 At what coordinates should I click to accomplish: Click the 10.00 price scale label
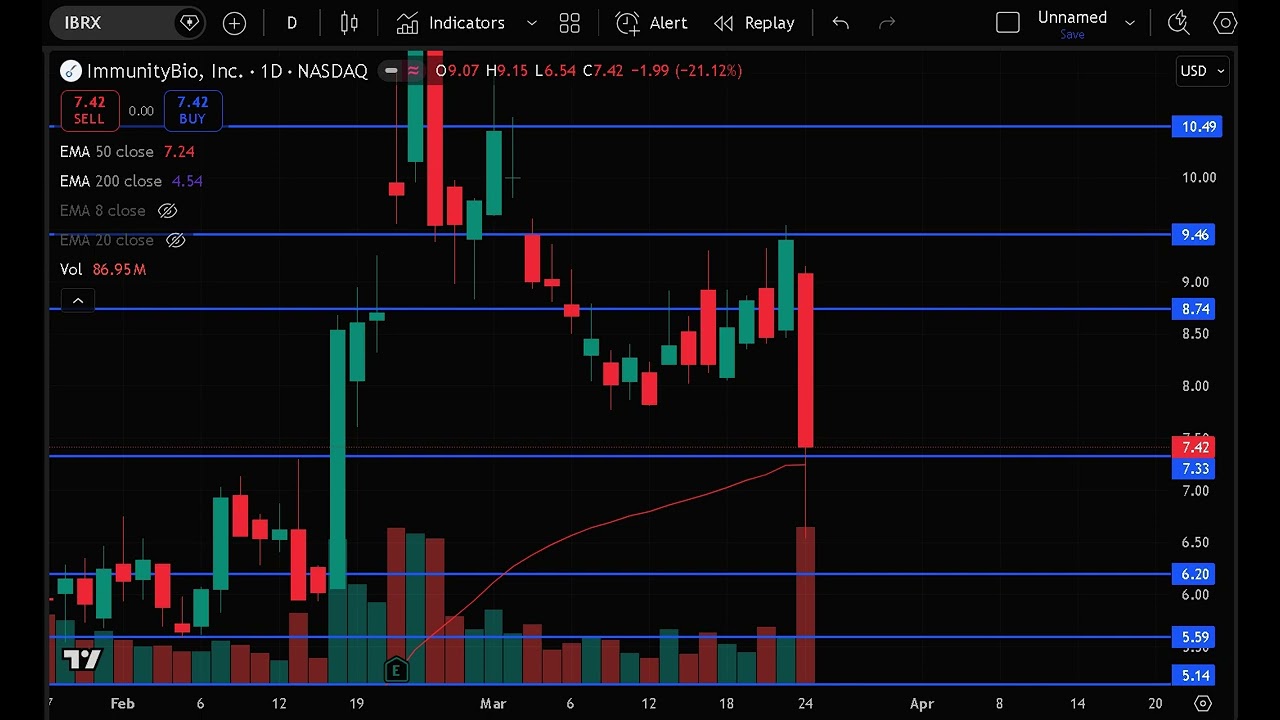[1199, 178]
